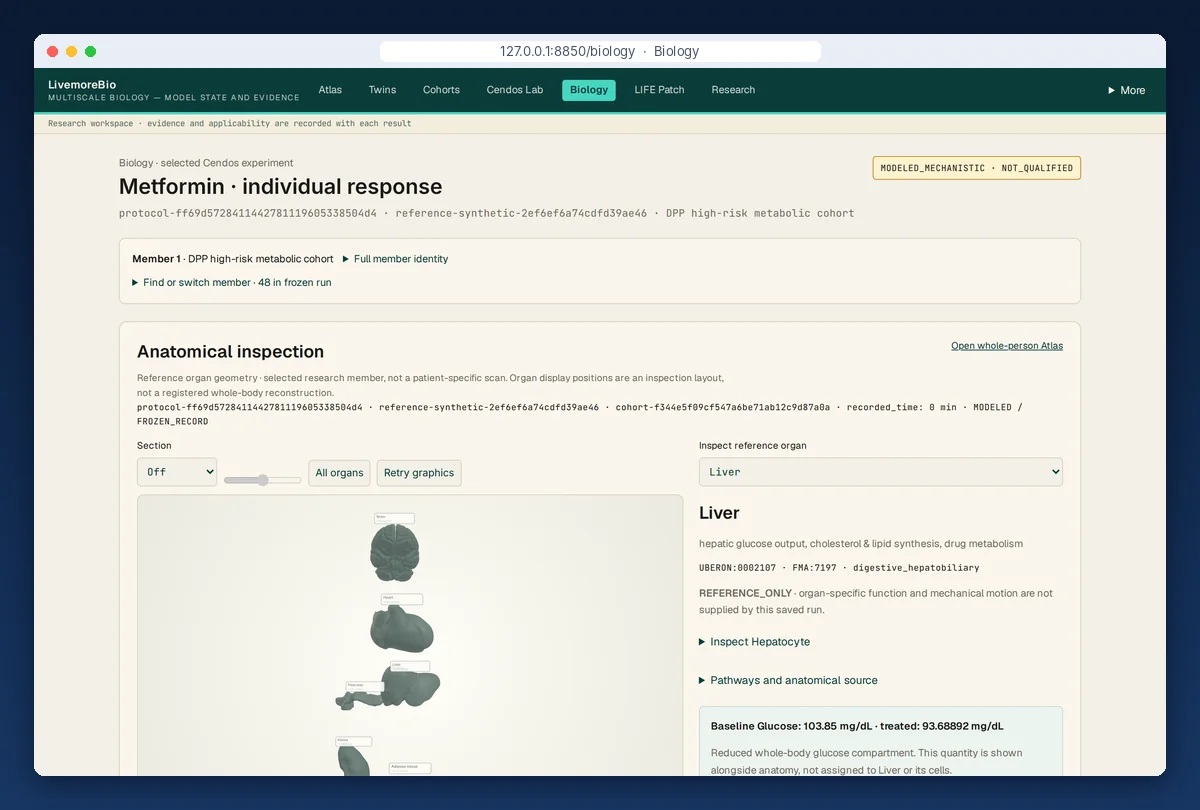Click the pancreas organ model

click(358, 699)
